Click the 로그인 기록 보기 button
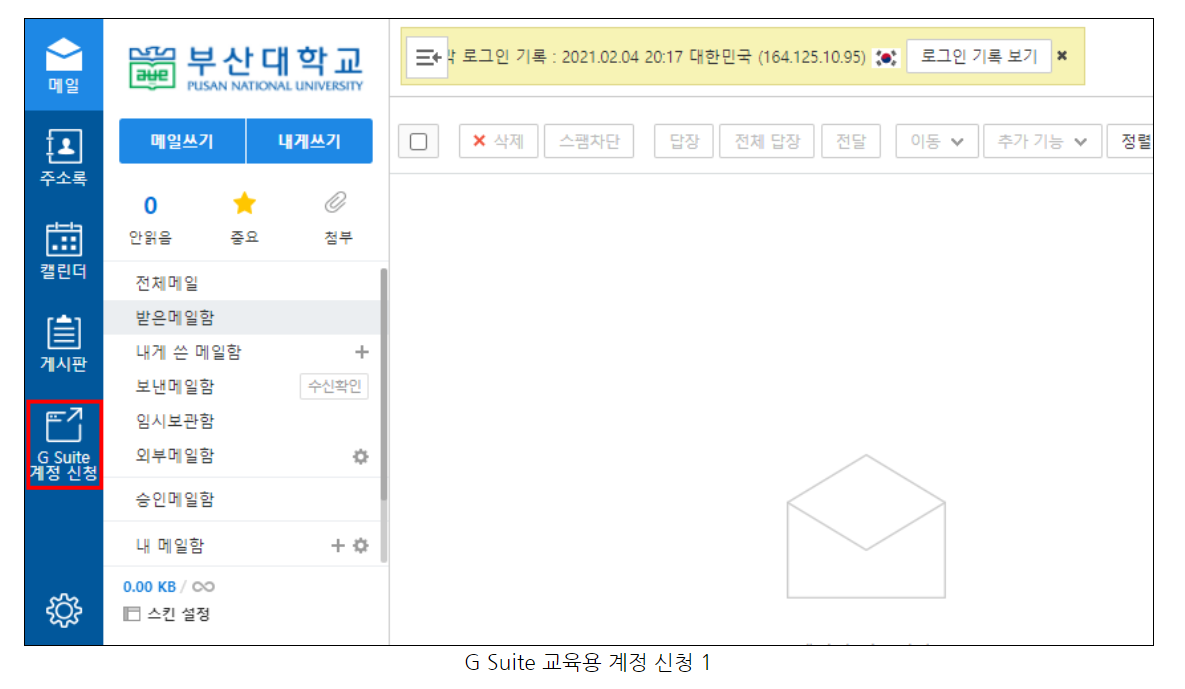 click(978, 57)
